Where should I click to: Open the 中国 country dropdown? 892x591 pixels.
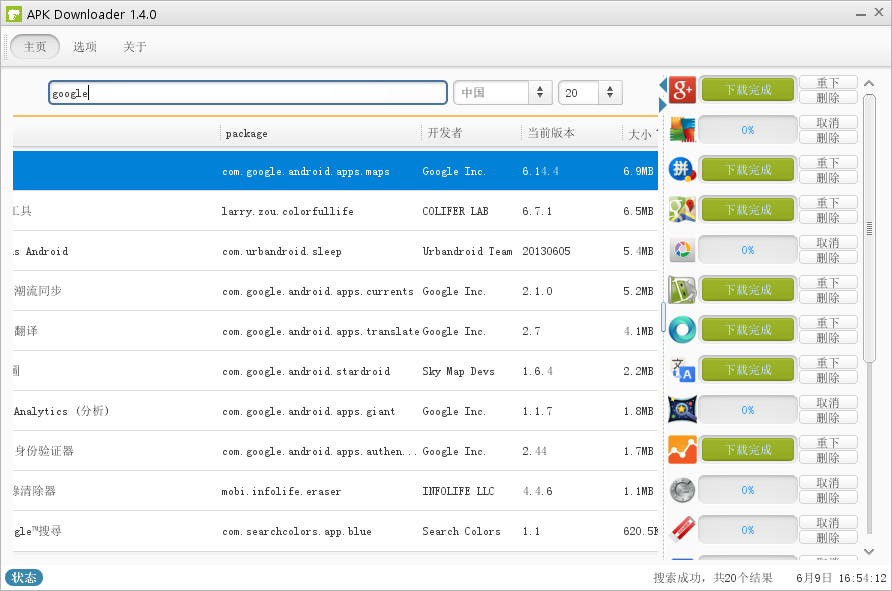coord(503,93)
